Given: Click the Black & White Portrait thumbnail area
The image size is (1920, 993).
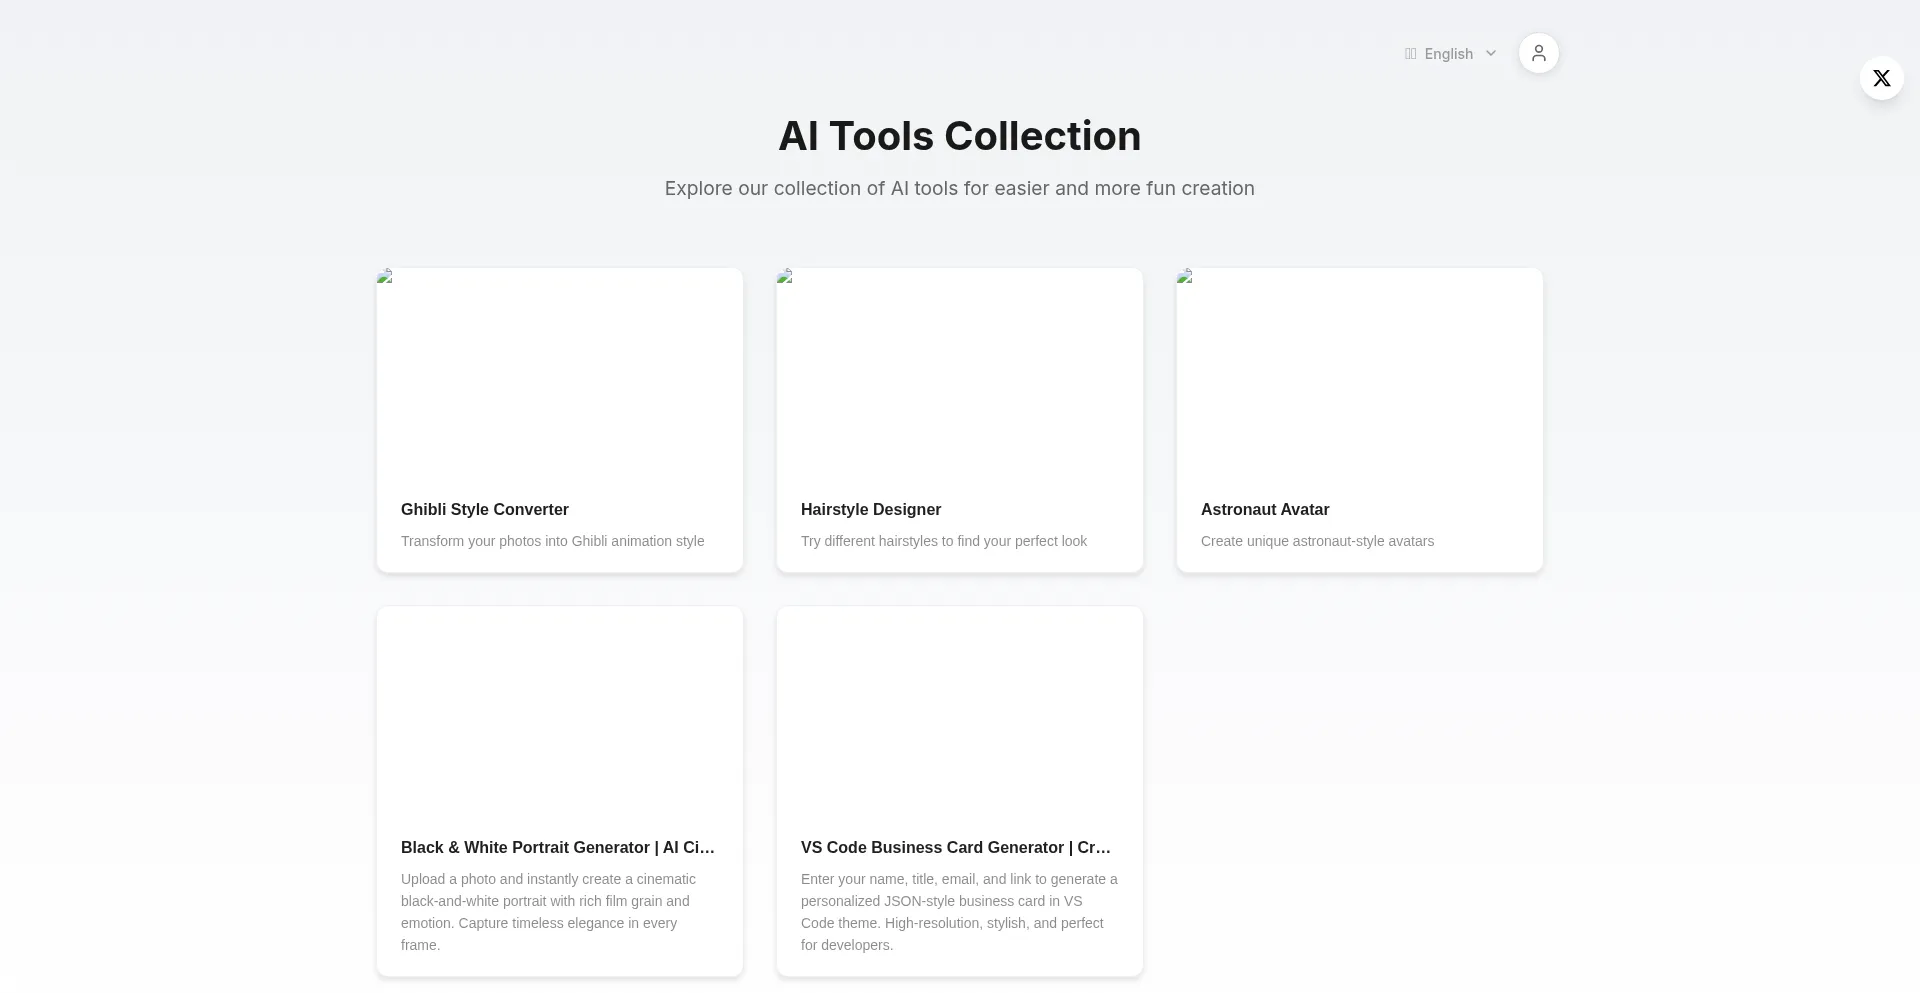Looking at the screenshot, I should click(560, 710).
